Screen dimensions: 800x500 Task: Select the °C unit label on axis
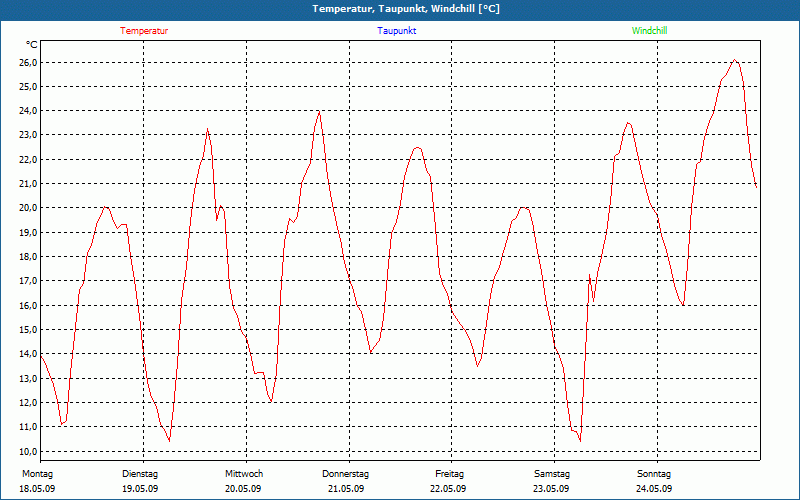[x=32, y=45]
